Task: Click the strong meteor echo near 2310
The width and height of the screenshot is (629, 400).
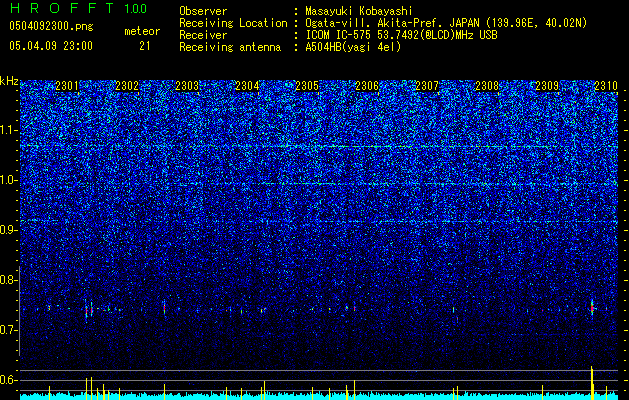Action: (592, 308)
